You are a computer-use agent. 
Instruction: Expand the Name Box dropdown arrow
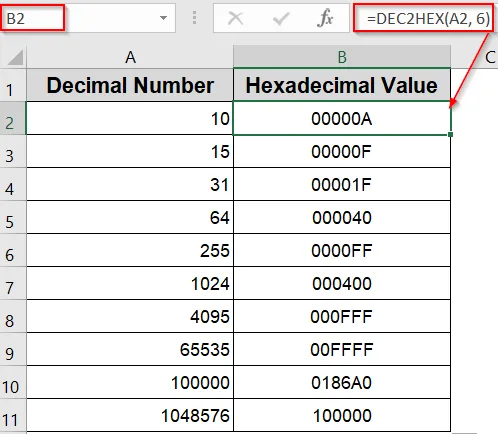click(163, 18)
